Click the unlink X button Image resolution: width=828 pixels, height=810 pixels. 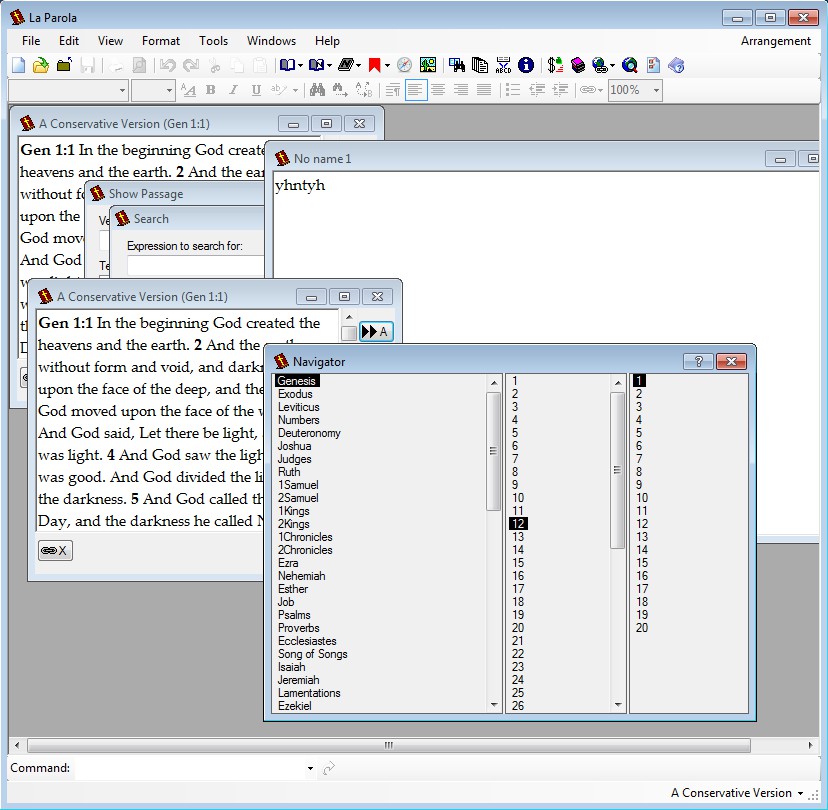tap(55, 551)
